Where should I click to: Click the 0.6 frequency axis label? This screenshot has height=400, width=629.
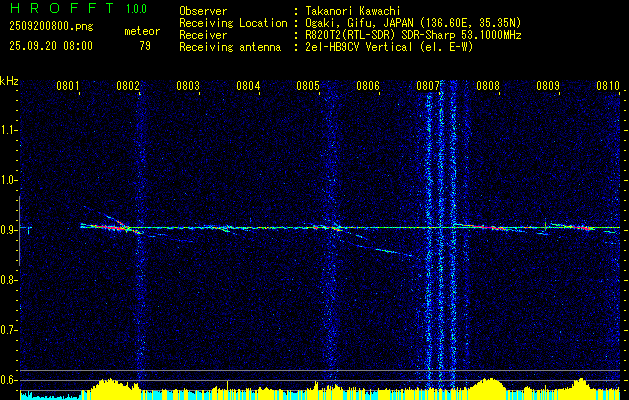(x=8, y=380)
